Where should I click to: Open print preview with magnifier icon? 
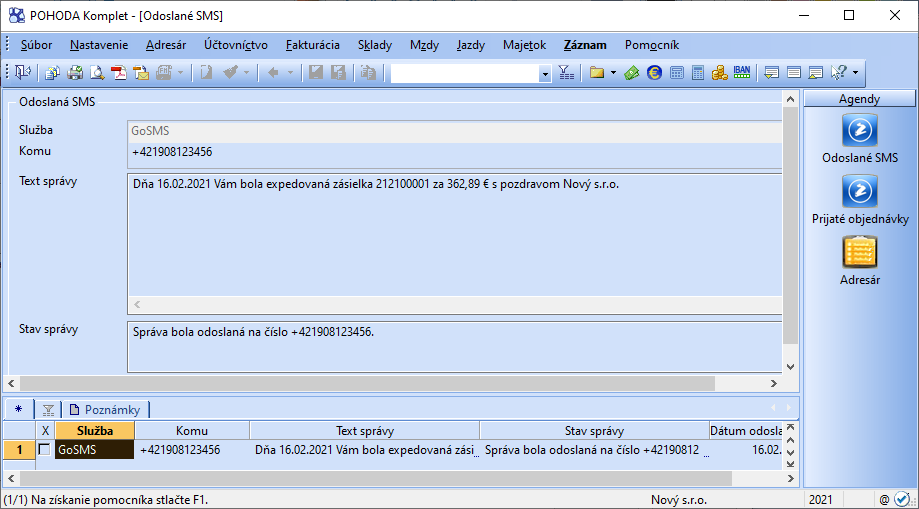[x=97, y=72]
